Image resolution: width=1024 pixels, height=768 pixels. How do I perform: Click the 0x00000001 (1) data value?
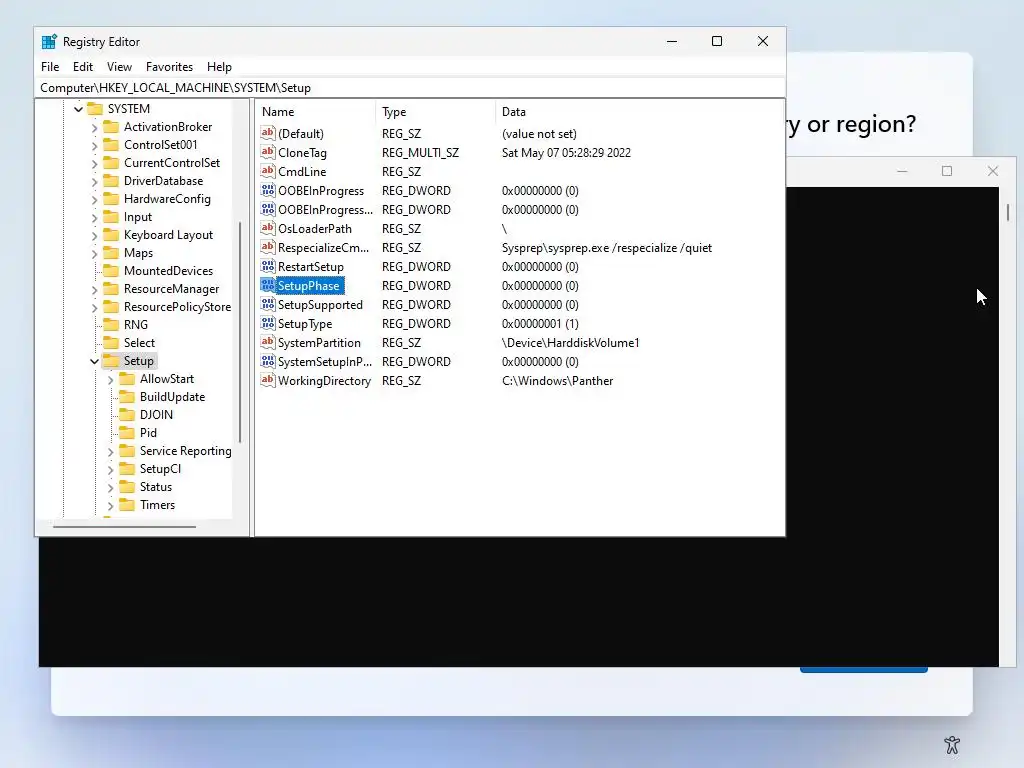(539, 324)
